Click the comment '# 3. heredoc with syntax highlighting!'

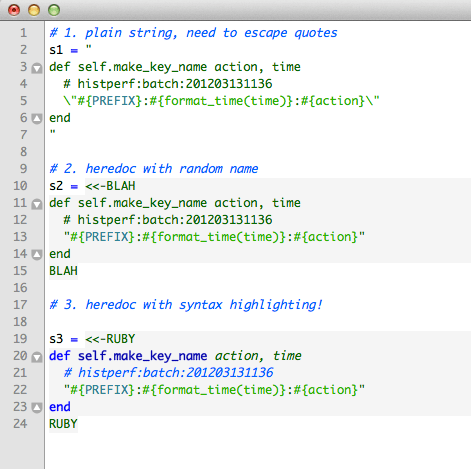[186, 305]
